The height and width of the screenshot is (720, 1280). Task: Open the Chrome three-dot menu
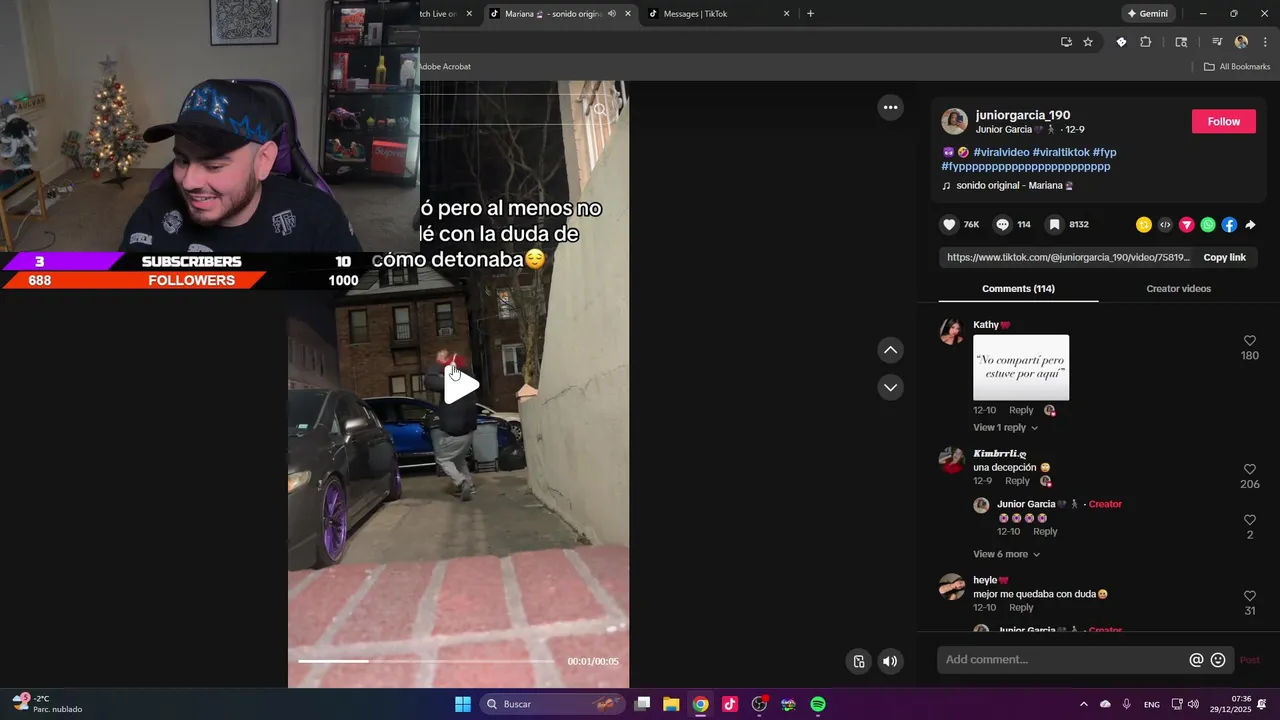(x=1265, y=42)
